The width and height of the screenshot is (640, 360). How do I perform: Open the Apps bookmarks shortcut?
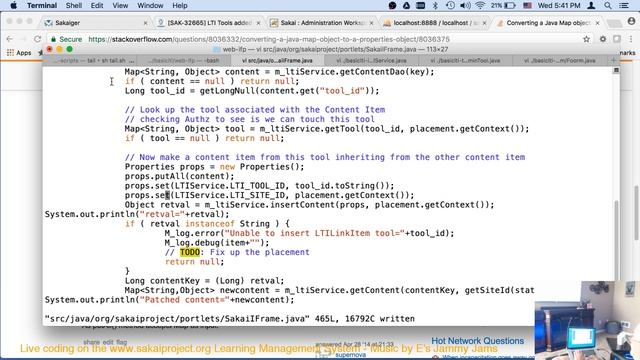(x=19, y=53)
